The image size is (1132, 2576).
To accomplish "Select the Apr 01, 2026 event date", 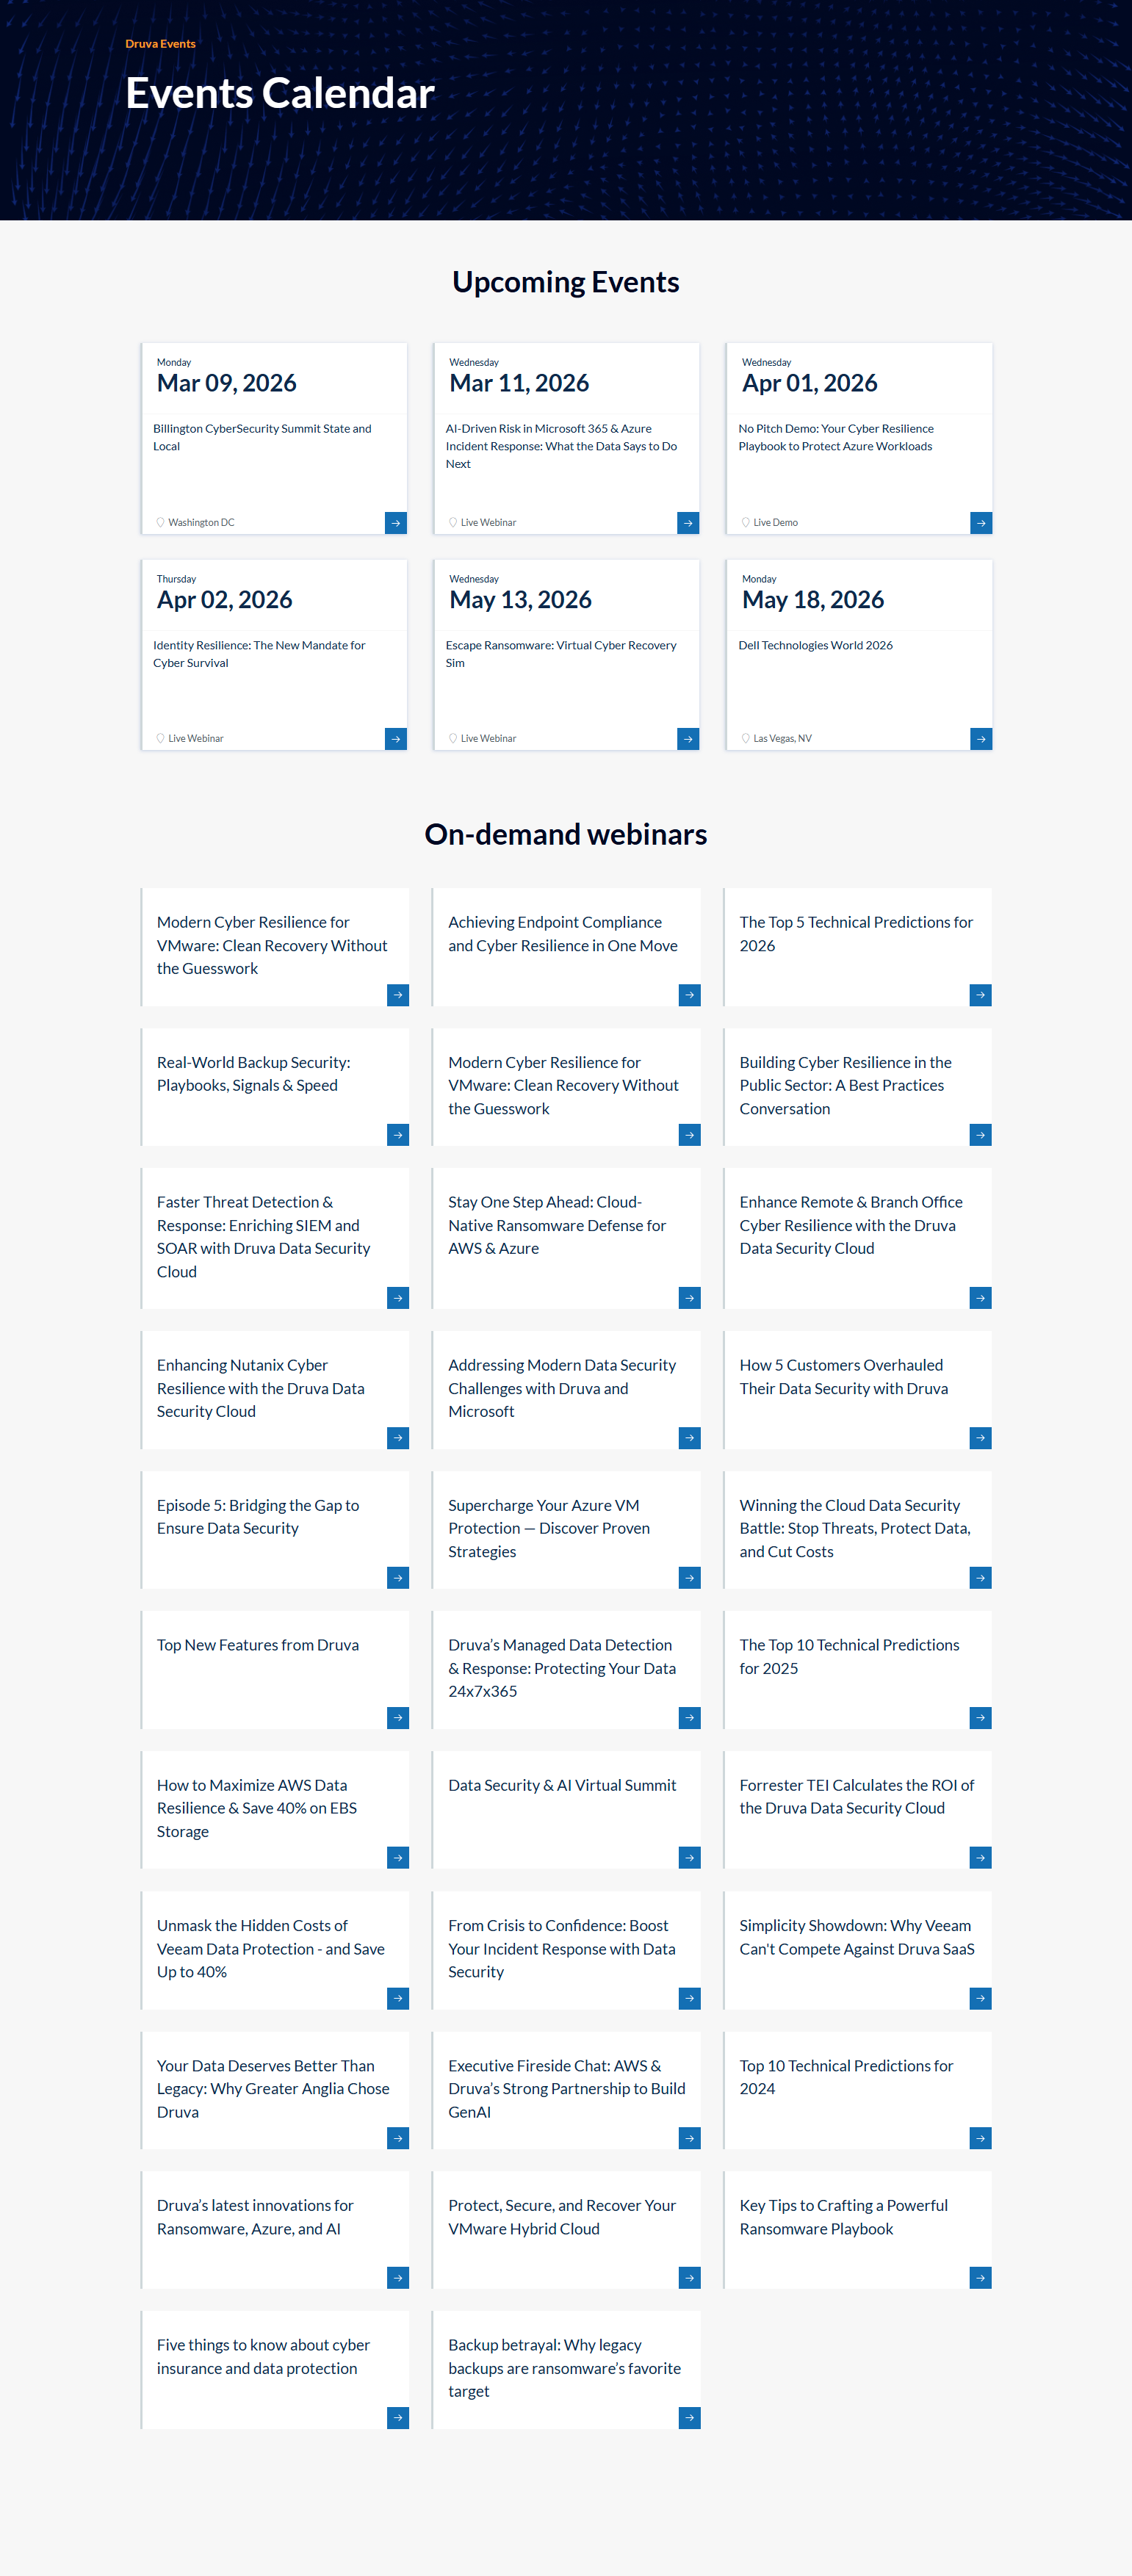I will point(809,383).
